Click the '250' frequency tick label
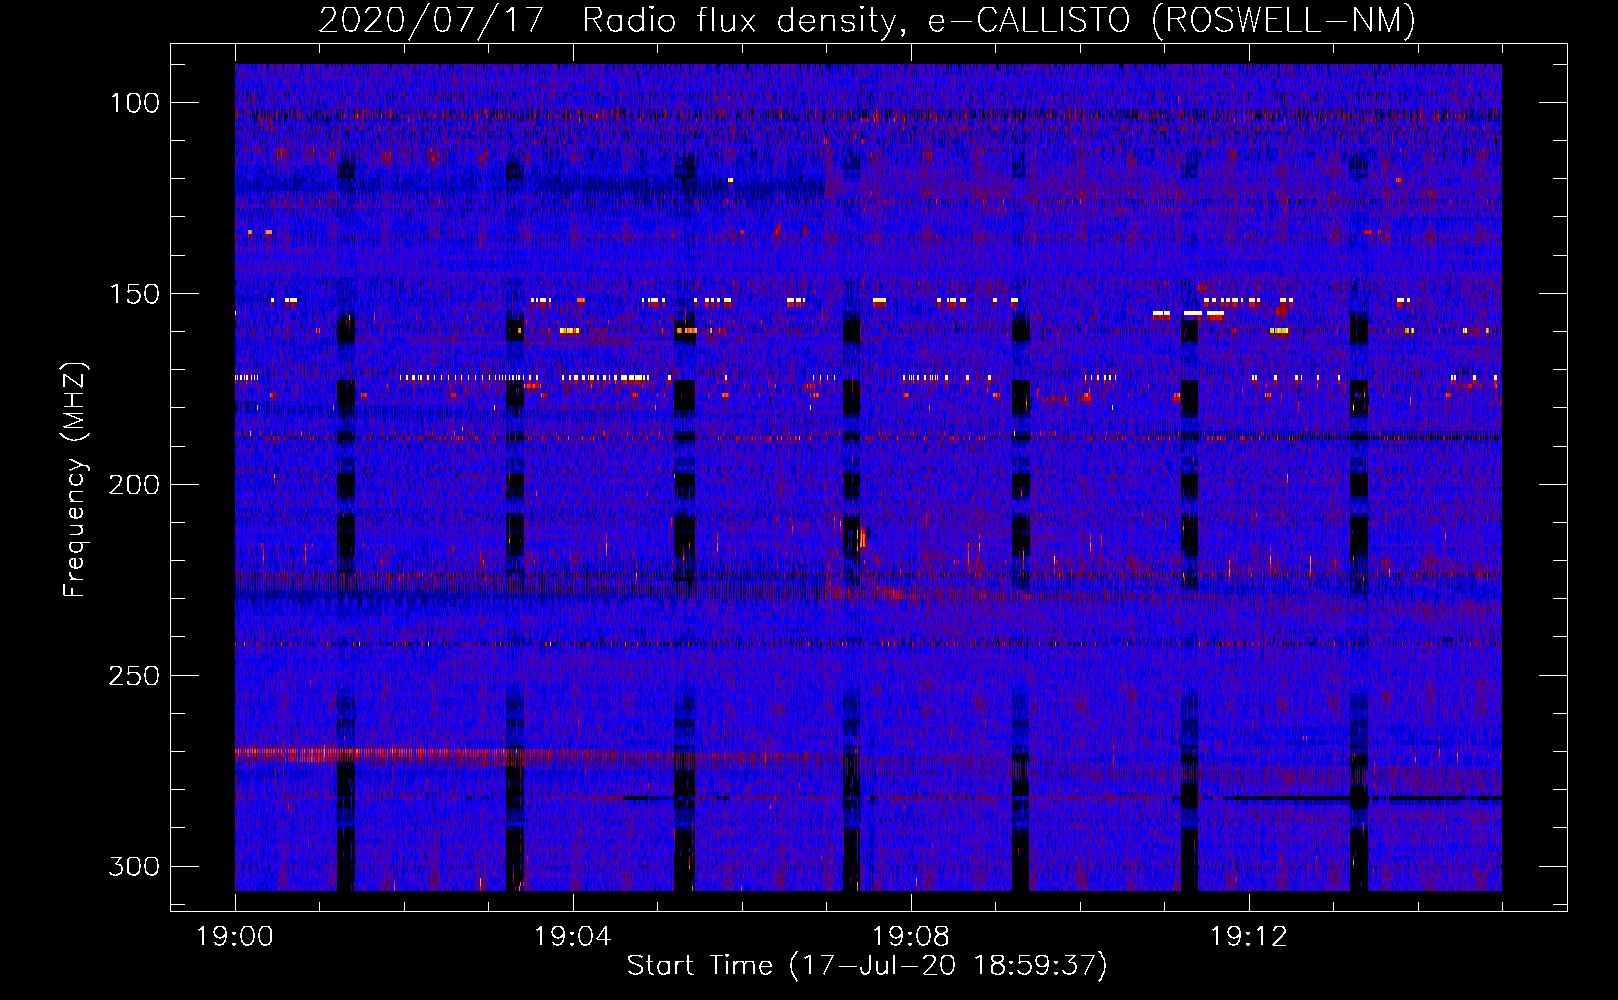Image resolution: width=1618 pixels, height=1000 pixels. (134, 676)
